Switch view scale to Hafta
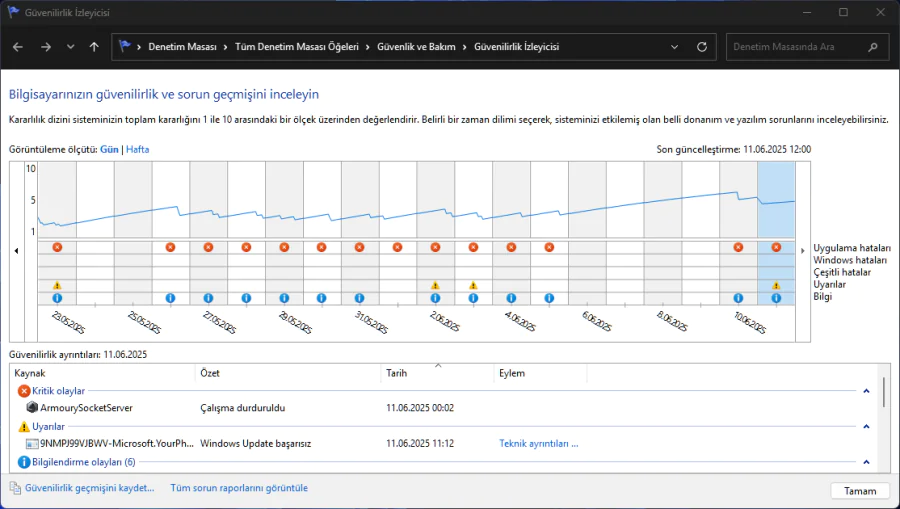This screenshot has height=509, width=900. click(138, 149)
